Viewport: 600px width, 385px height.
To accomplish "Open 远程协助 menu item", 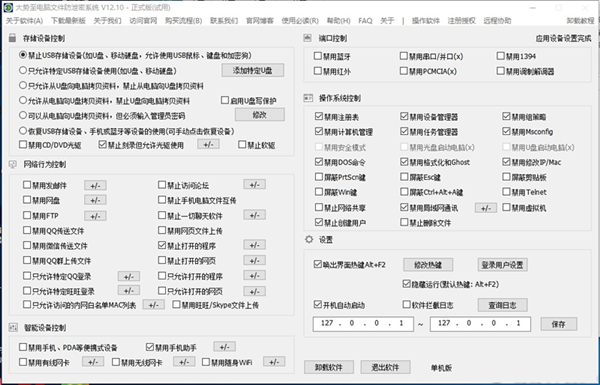I will 497,21.
